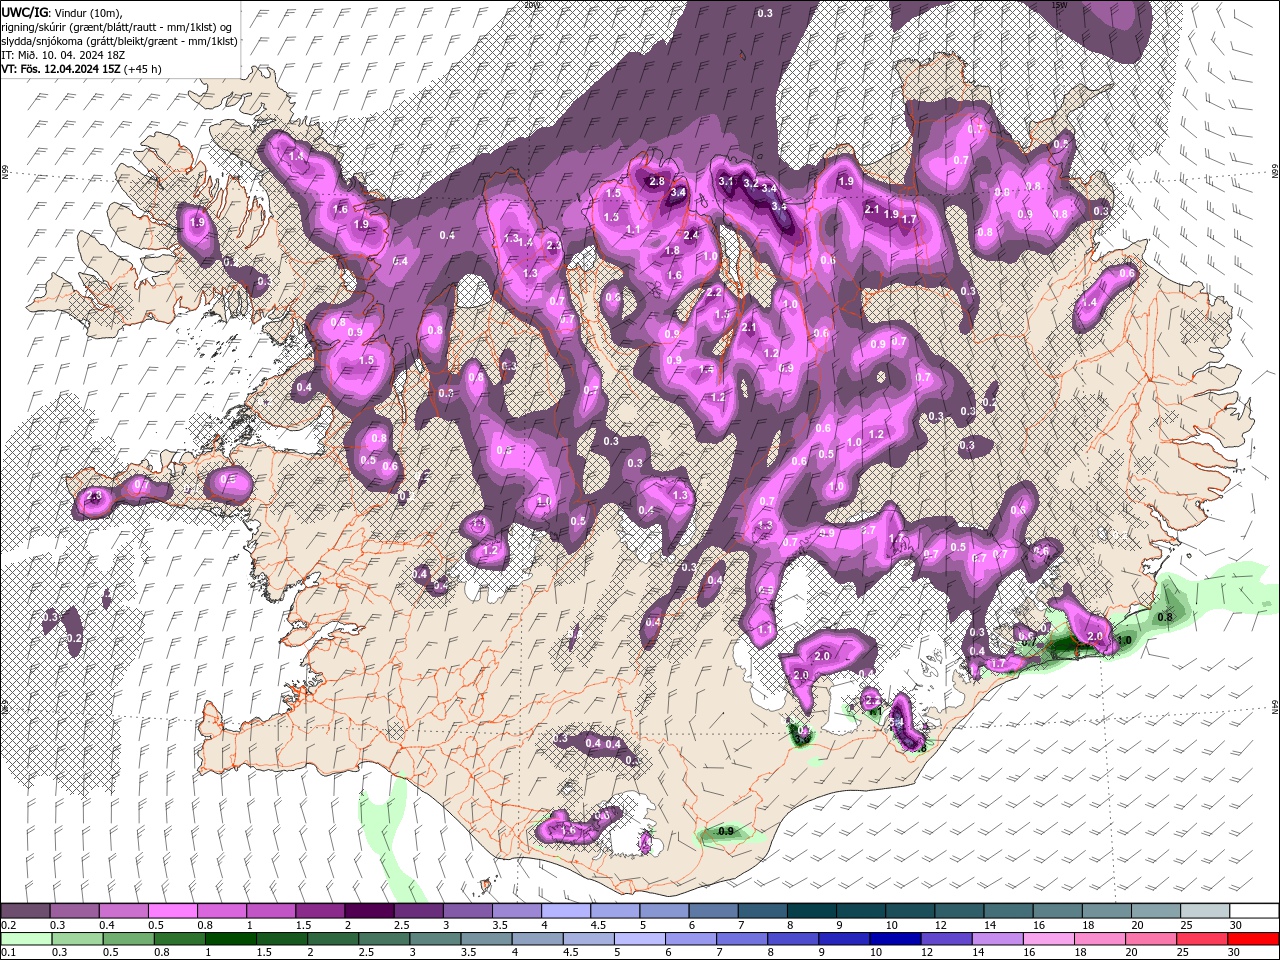Click the '2.8' snowfall value on the map
The width and height of the screenshot is (1280, 960).
[x=657, y=181]
